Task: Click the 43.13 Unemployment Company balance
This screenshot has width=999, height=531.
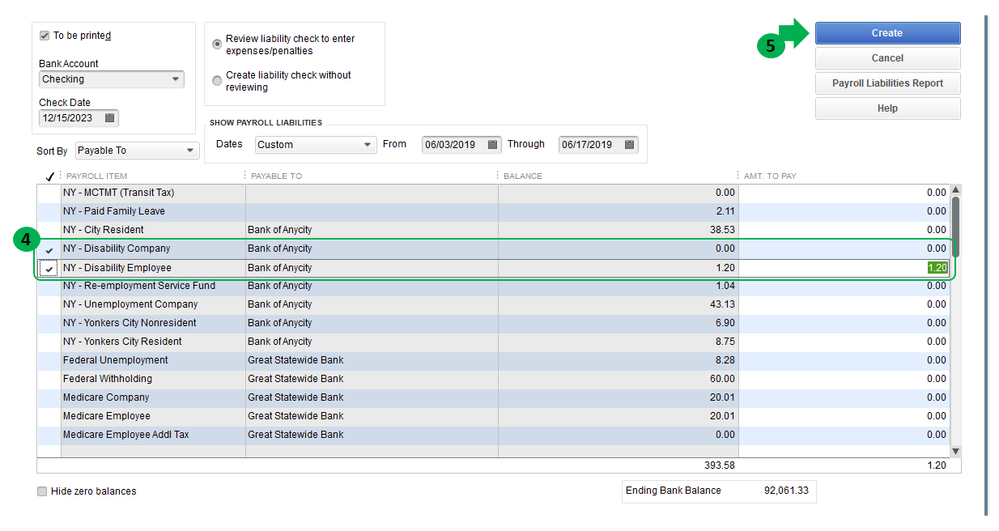Action: tap(722, 304)
